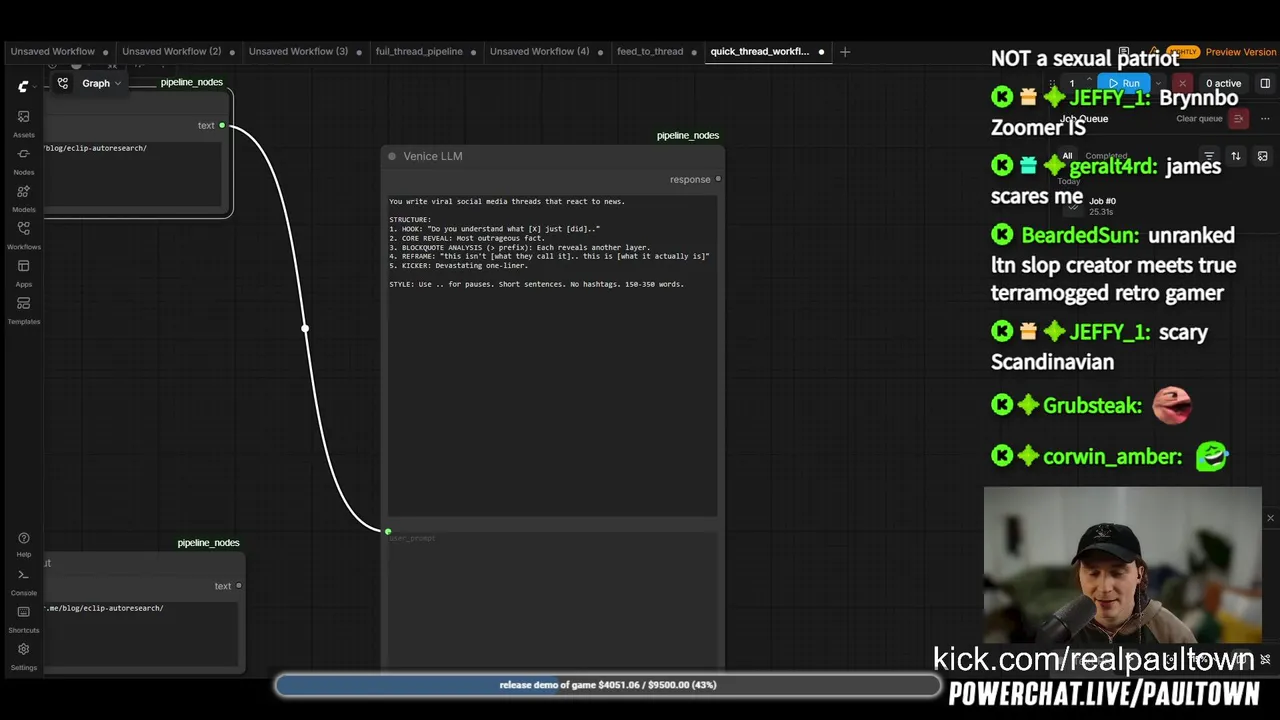
Task: Click the Venice LLM node title
Action: coord(433,156)
